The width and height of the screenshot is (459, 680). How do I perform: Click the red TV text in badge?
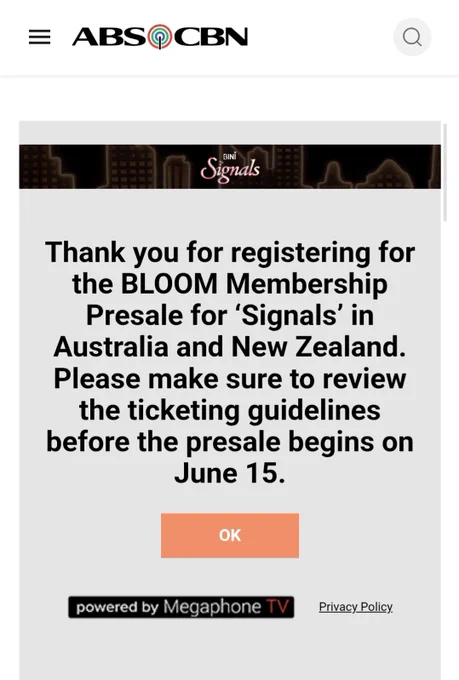278,607
